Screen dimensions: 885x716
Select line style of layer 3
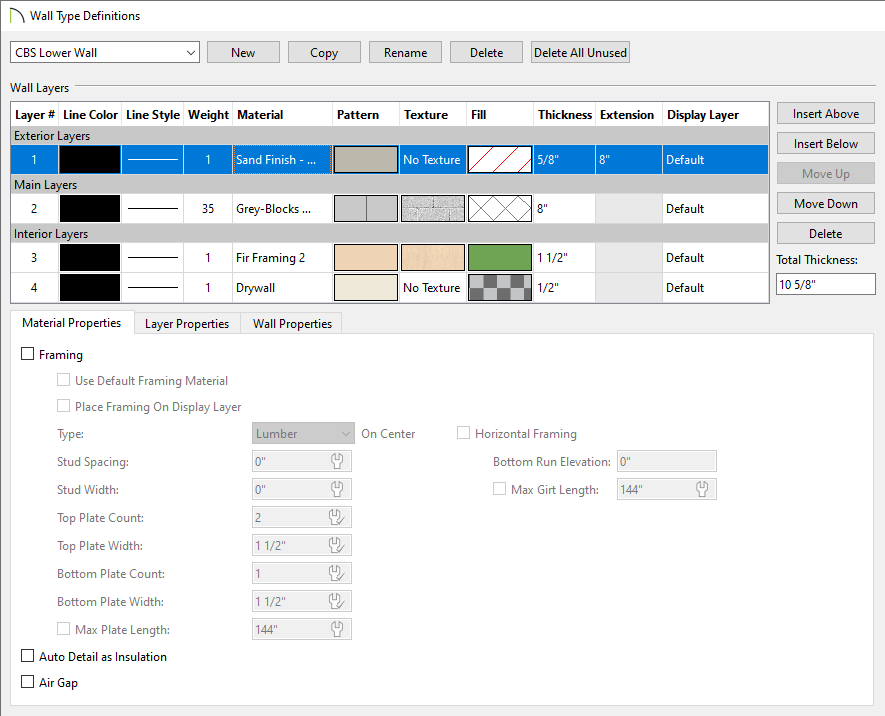152,258
